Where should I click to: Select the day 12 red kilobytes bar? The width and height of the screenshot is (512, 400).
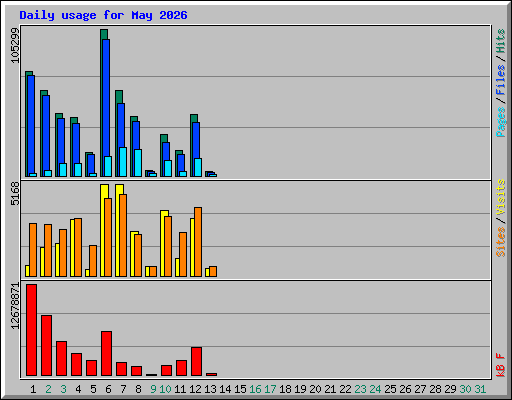pyautogui.click(x=196, y=361)
